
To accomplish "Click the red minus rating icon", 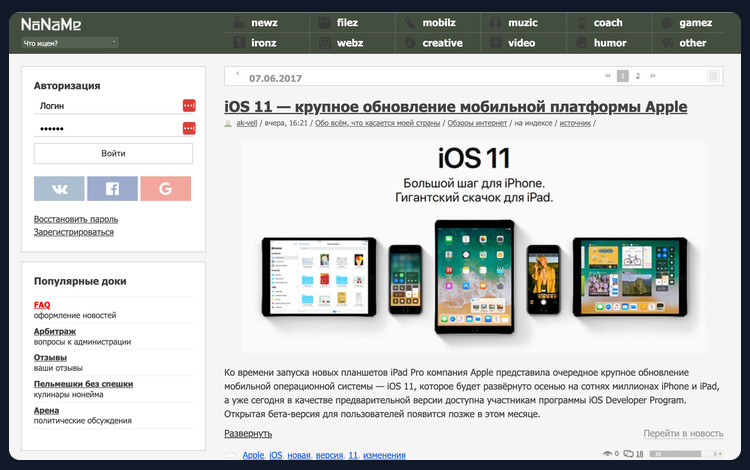I will tap(652, 453).
